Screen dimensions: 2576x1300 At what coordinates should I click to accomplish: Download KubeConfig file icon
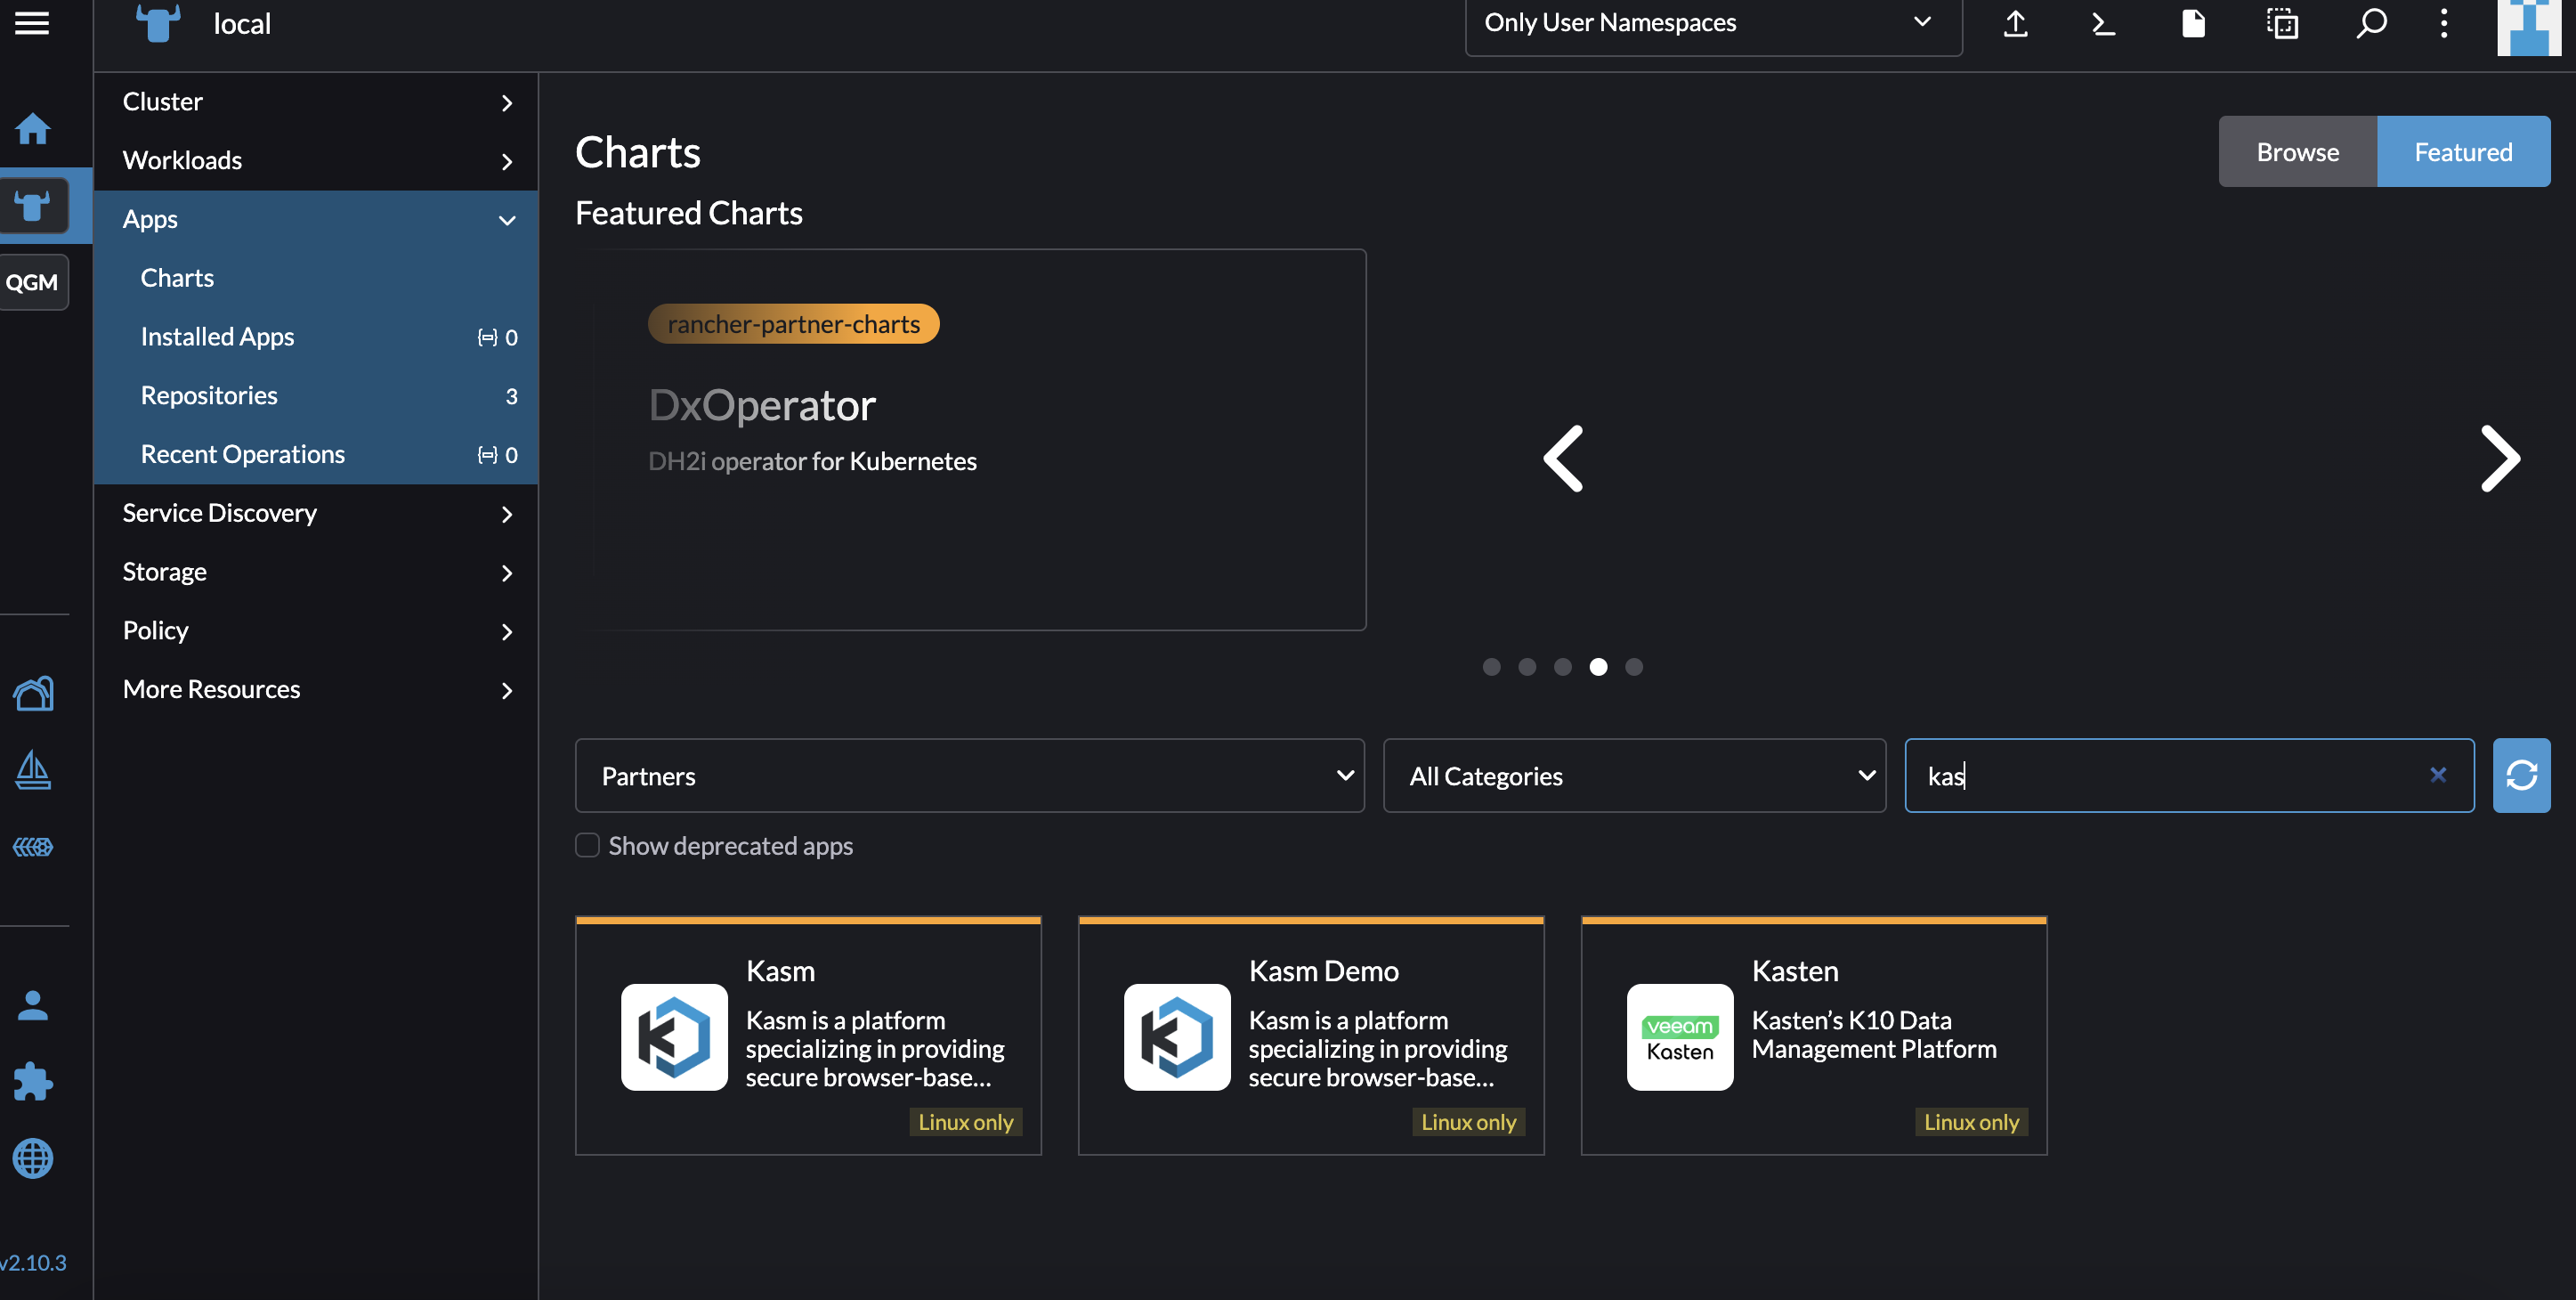(x=2193, y=23)
